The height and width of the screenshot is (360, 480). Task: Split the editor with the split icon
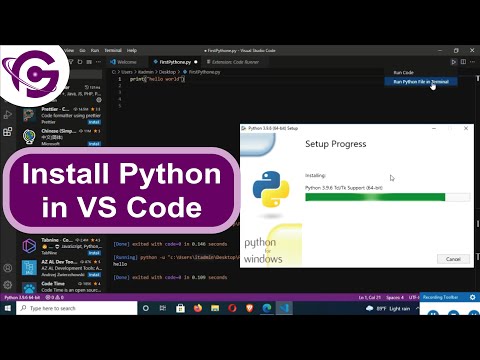(x=463, y=62)
